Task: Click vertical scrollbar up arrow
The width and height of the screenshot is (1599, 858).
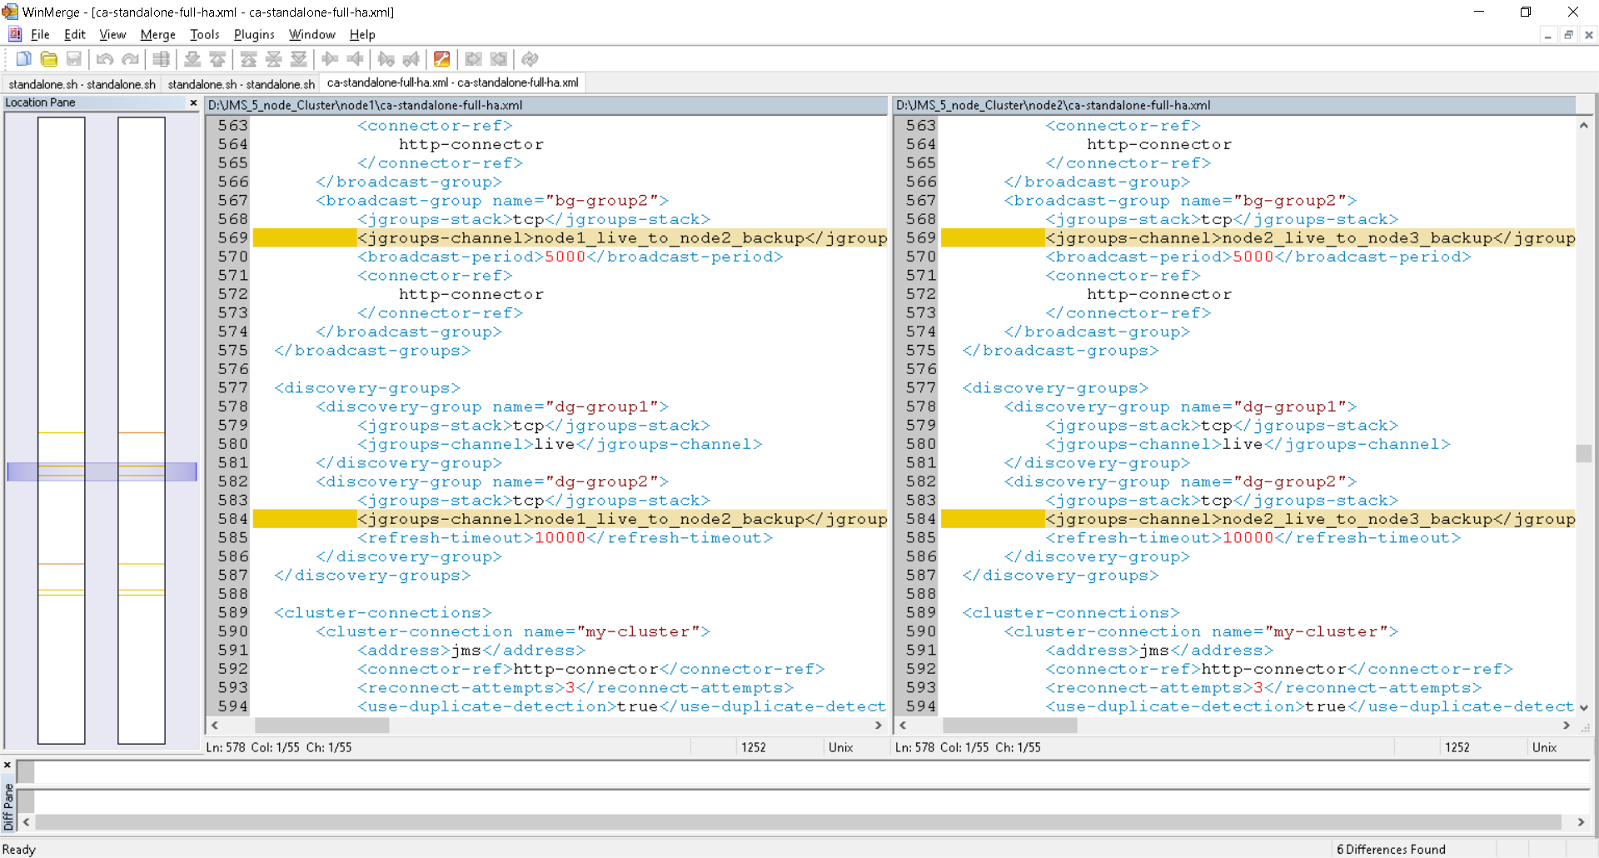Action: click(x=1584, y=125)
